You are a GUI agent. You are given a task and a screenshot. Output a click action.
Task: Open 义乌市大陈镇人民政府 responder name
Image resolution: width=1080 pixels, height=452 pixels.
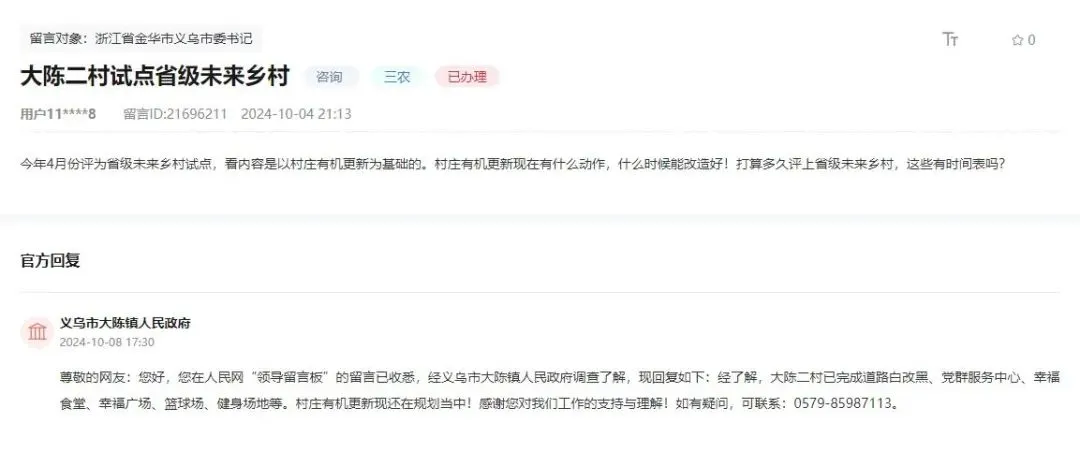125,323
